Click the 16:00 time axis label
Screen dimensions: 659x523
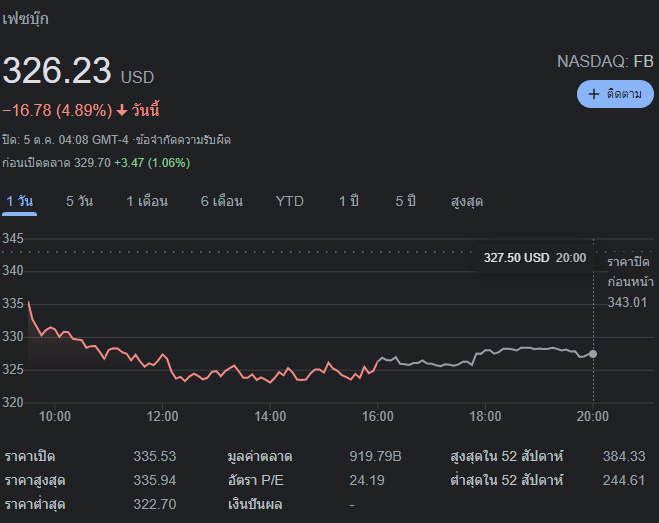click(x=377, y=416)
